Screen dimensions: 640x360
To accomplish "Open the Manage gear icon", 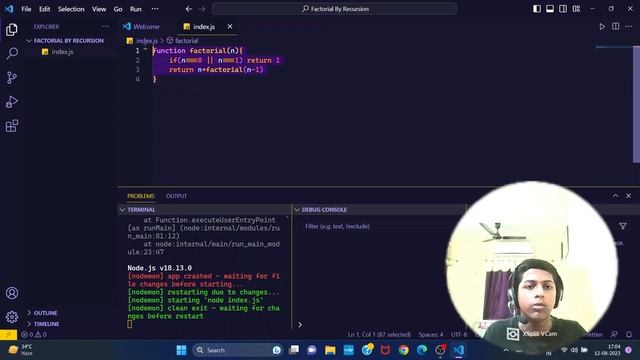I will 12,317.
